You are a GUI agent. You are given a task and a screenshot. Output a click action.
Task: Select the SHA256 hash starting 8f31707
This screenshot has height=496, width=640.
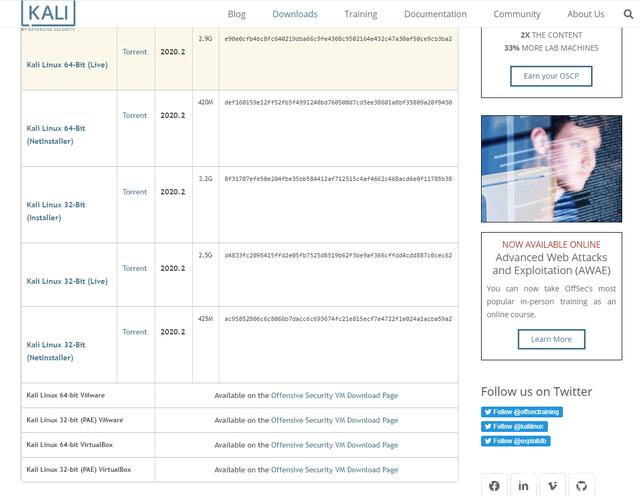(338, 179)
